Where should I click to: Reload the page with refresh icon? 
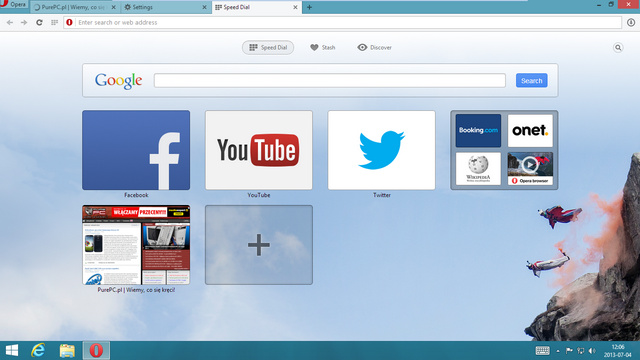tap(39, 22)
